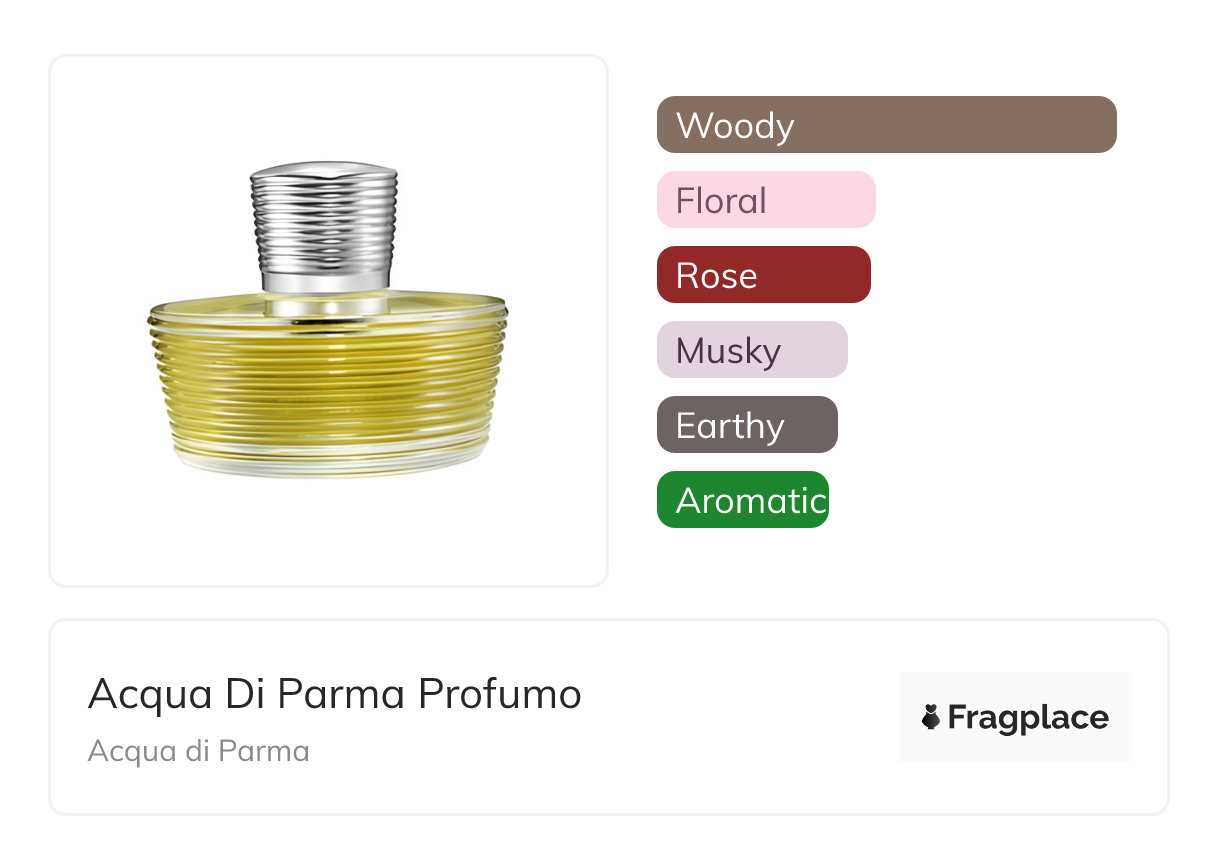1218x864 pixels.
Task: Select the pink Floral accord bar
Action: click(766, 200)
